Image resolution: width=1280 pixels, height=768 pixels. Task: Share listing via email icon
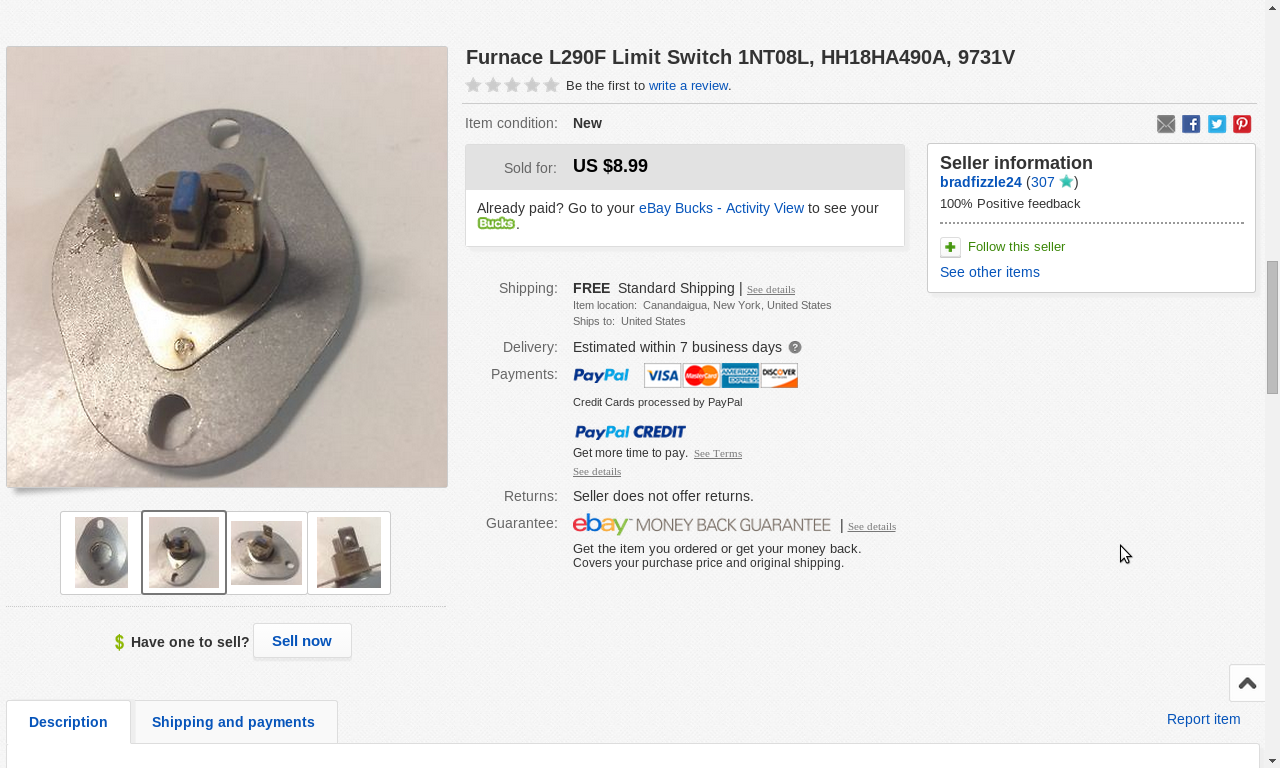pos(1166,124)
